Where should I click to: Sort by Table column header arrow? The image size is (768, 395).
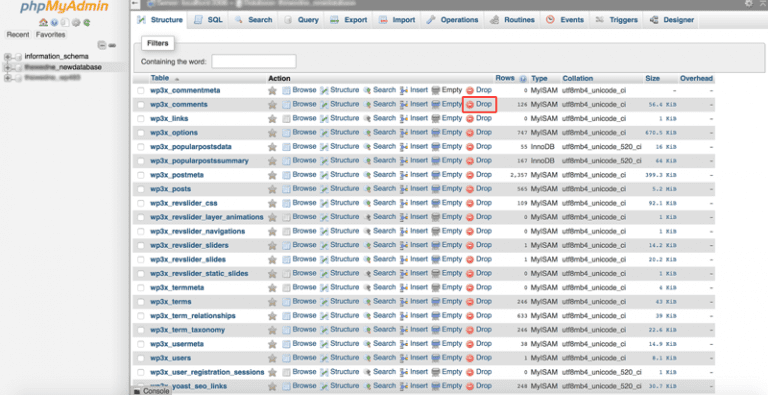[x=177, y=79]
